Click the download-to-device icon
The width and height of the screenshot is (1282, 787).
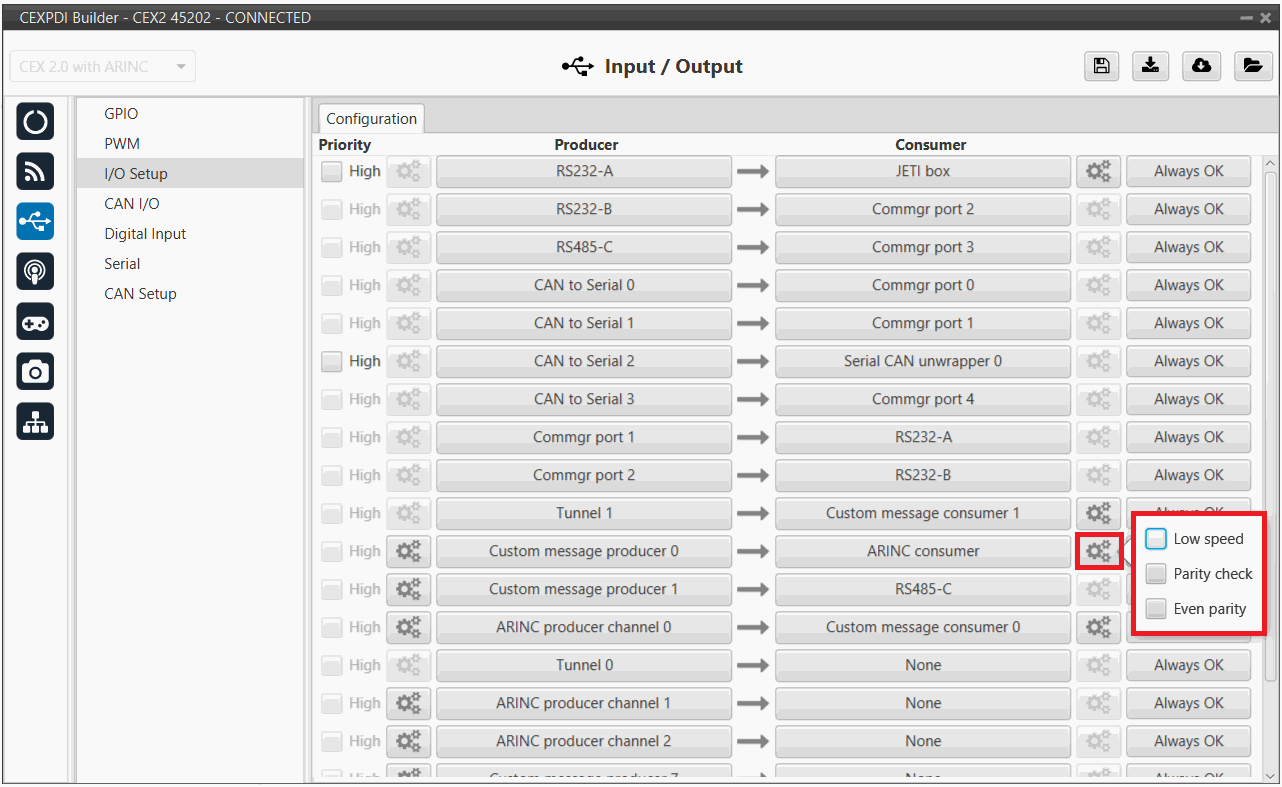coord(1151,66)
